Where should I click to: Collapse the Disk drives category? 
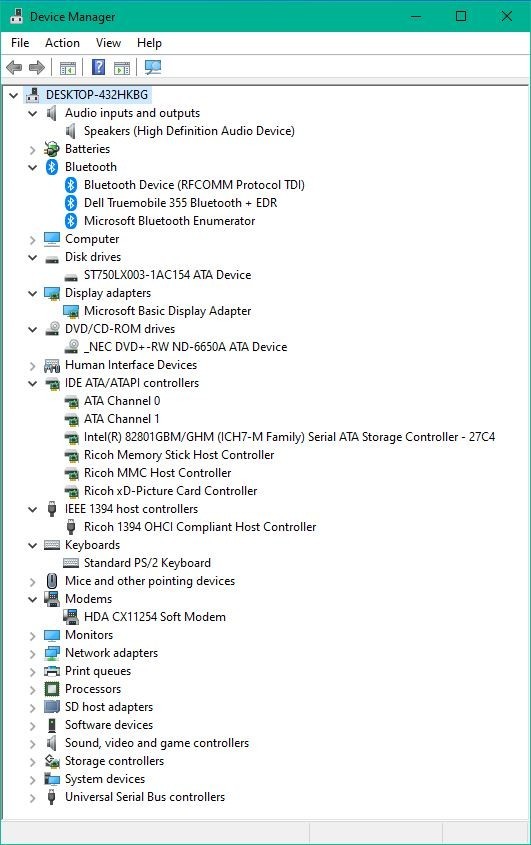(x=32, y=258)
